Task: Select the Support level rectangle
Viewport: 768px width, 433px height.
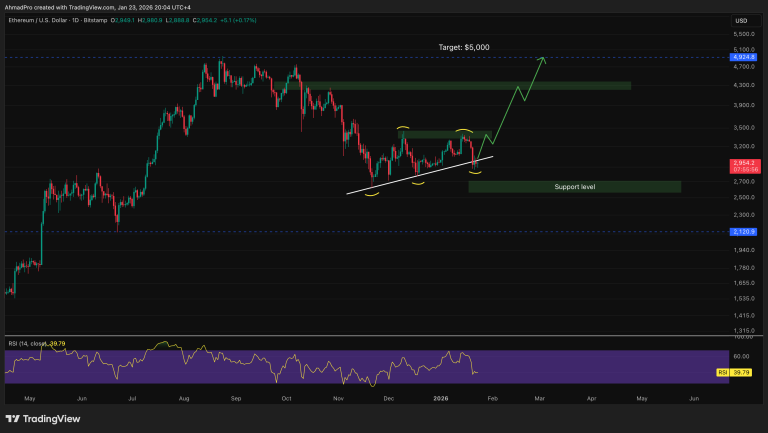Action: coord(574,187)
